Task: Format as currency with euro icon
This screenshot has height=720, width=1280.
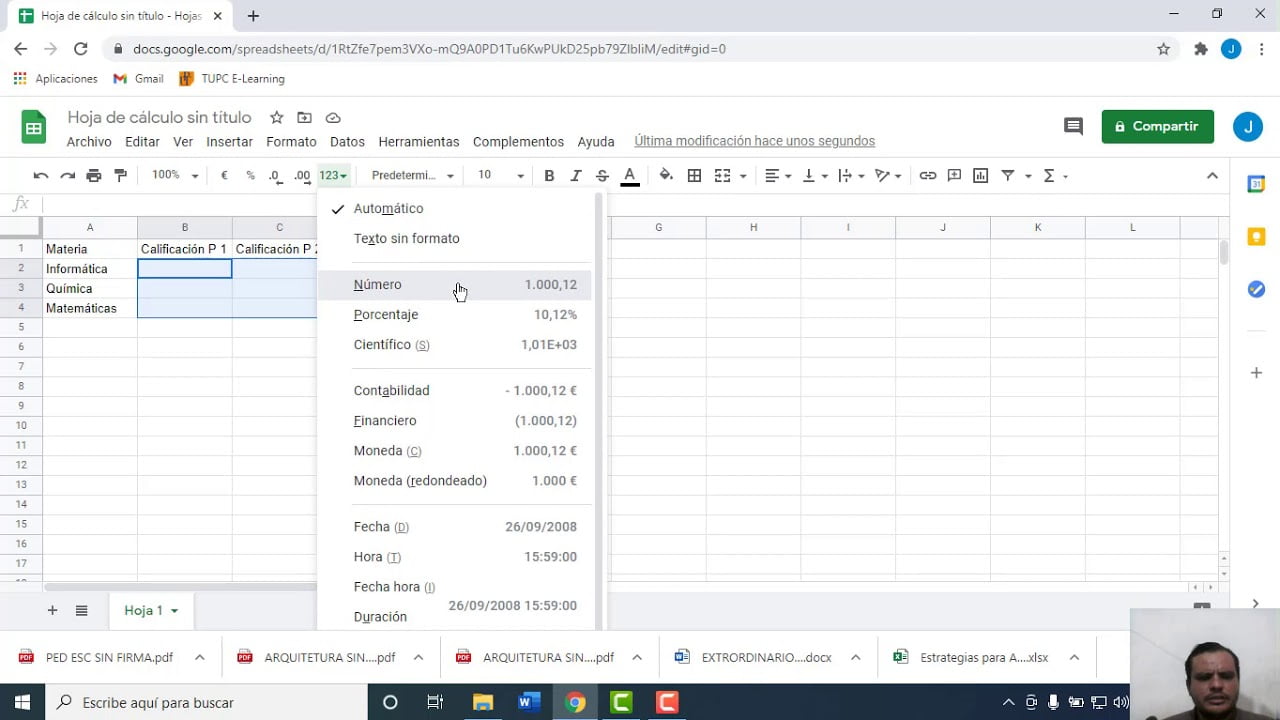Action: point(224,175)
